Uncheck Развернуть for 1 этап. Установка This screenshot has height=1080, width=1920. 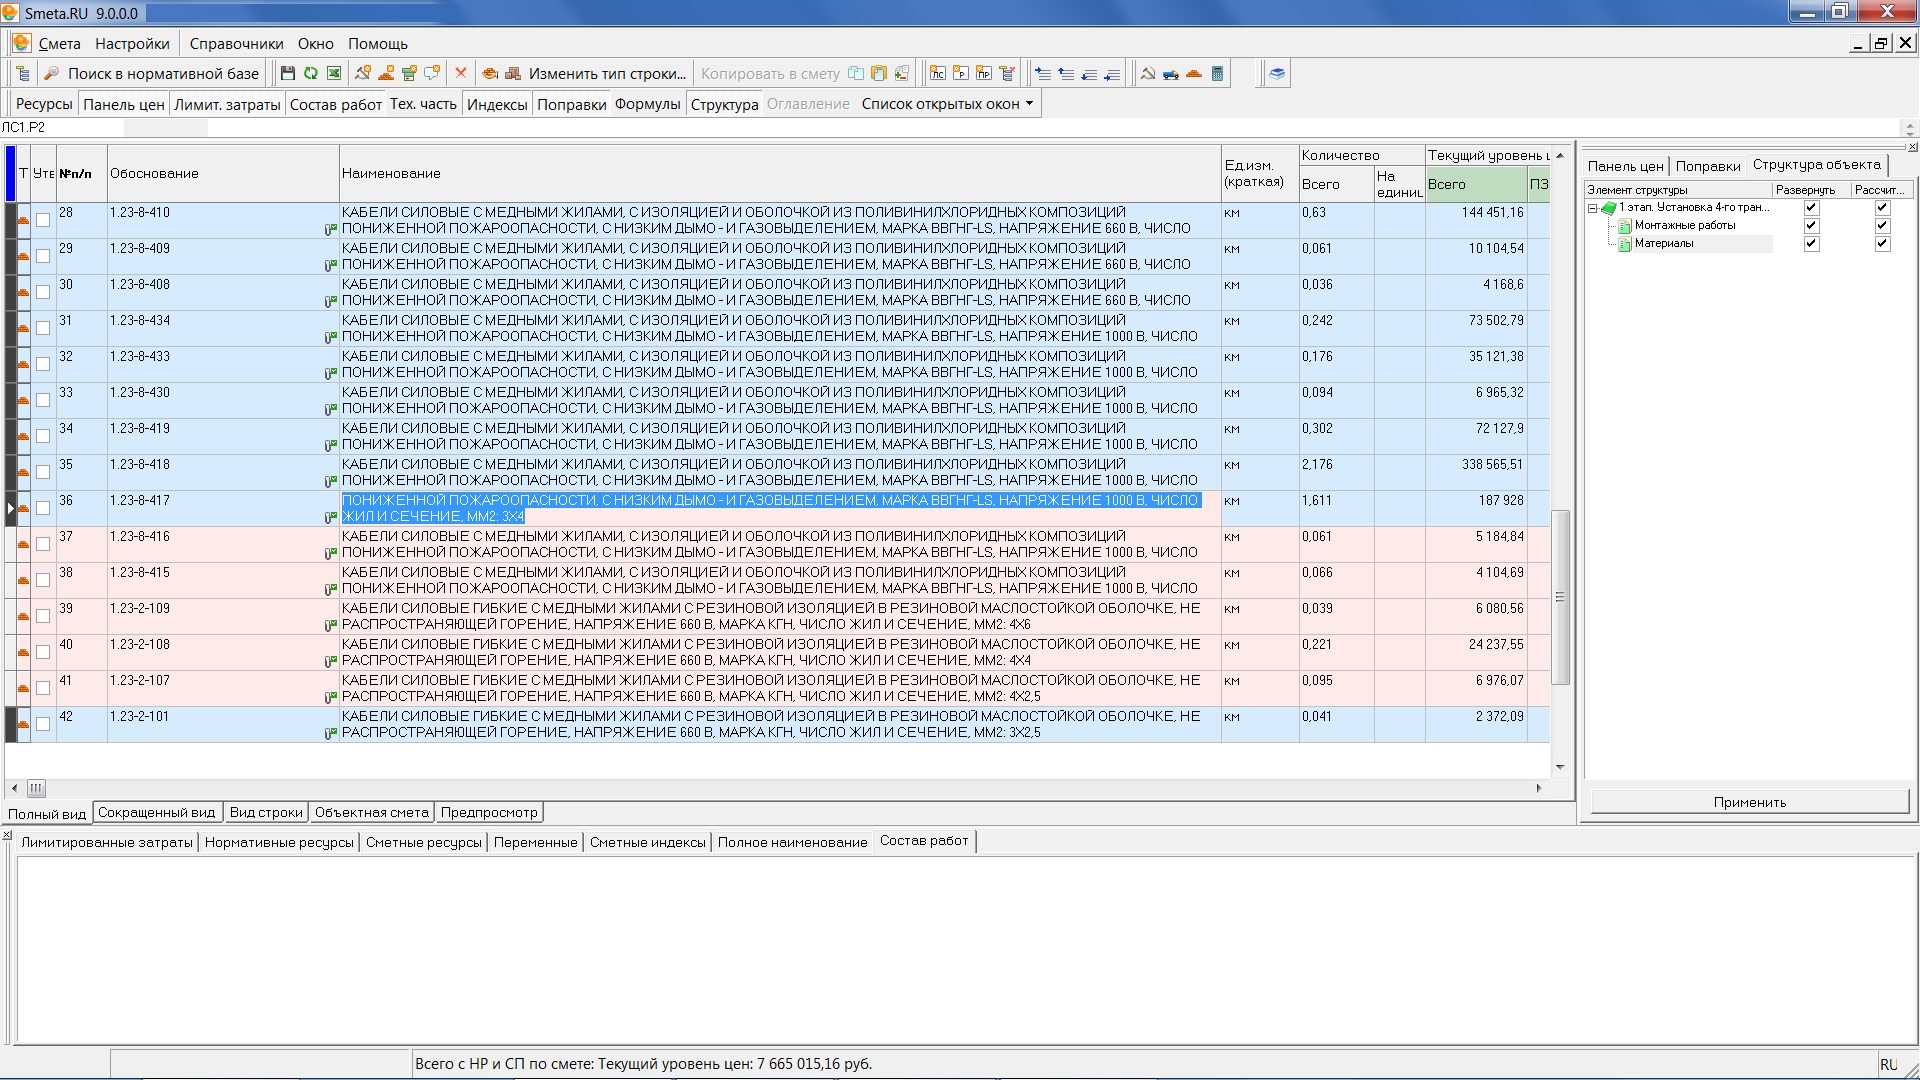click(x=1811, y=208)
